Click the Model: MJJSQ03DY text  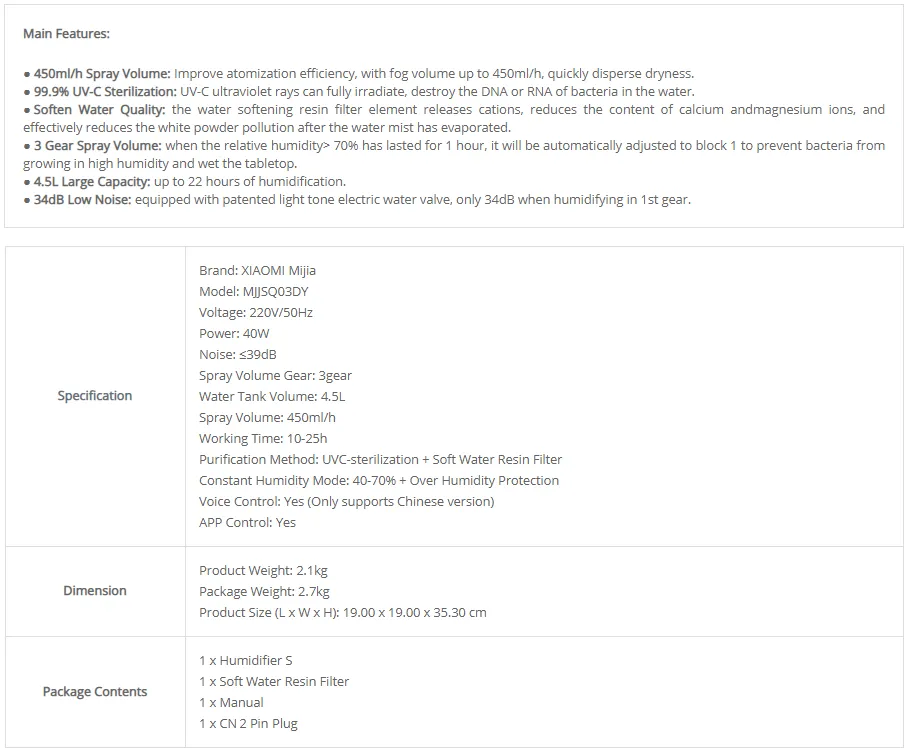tap(253, 291)
